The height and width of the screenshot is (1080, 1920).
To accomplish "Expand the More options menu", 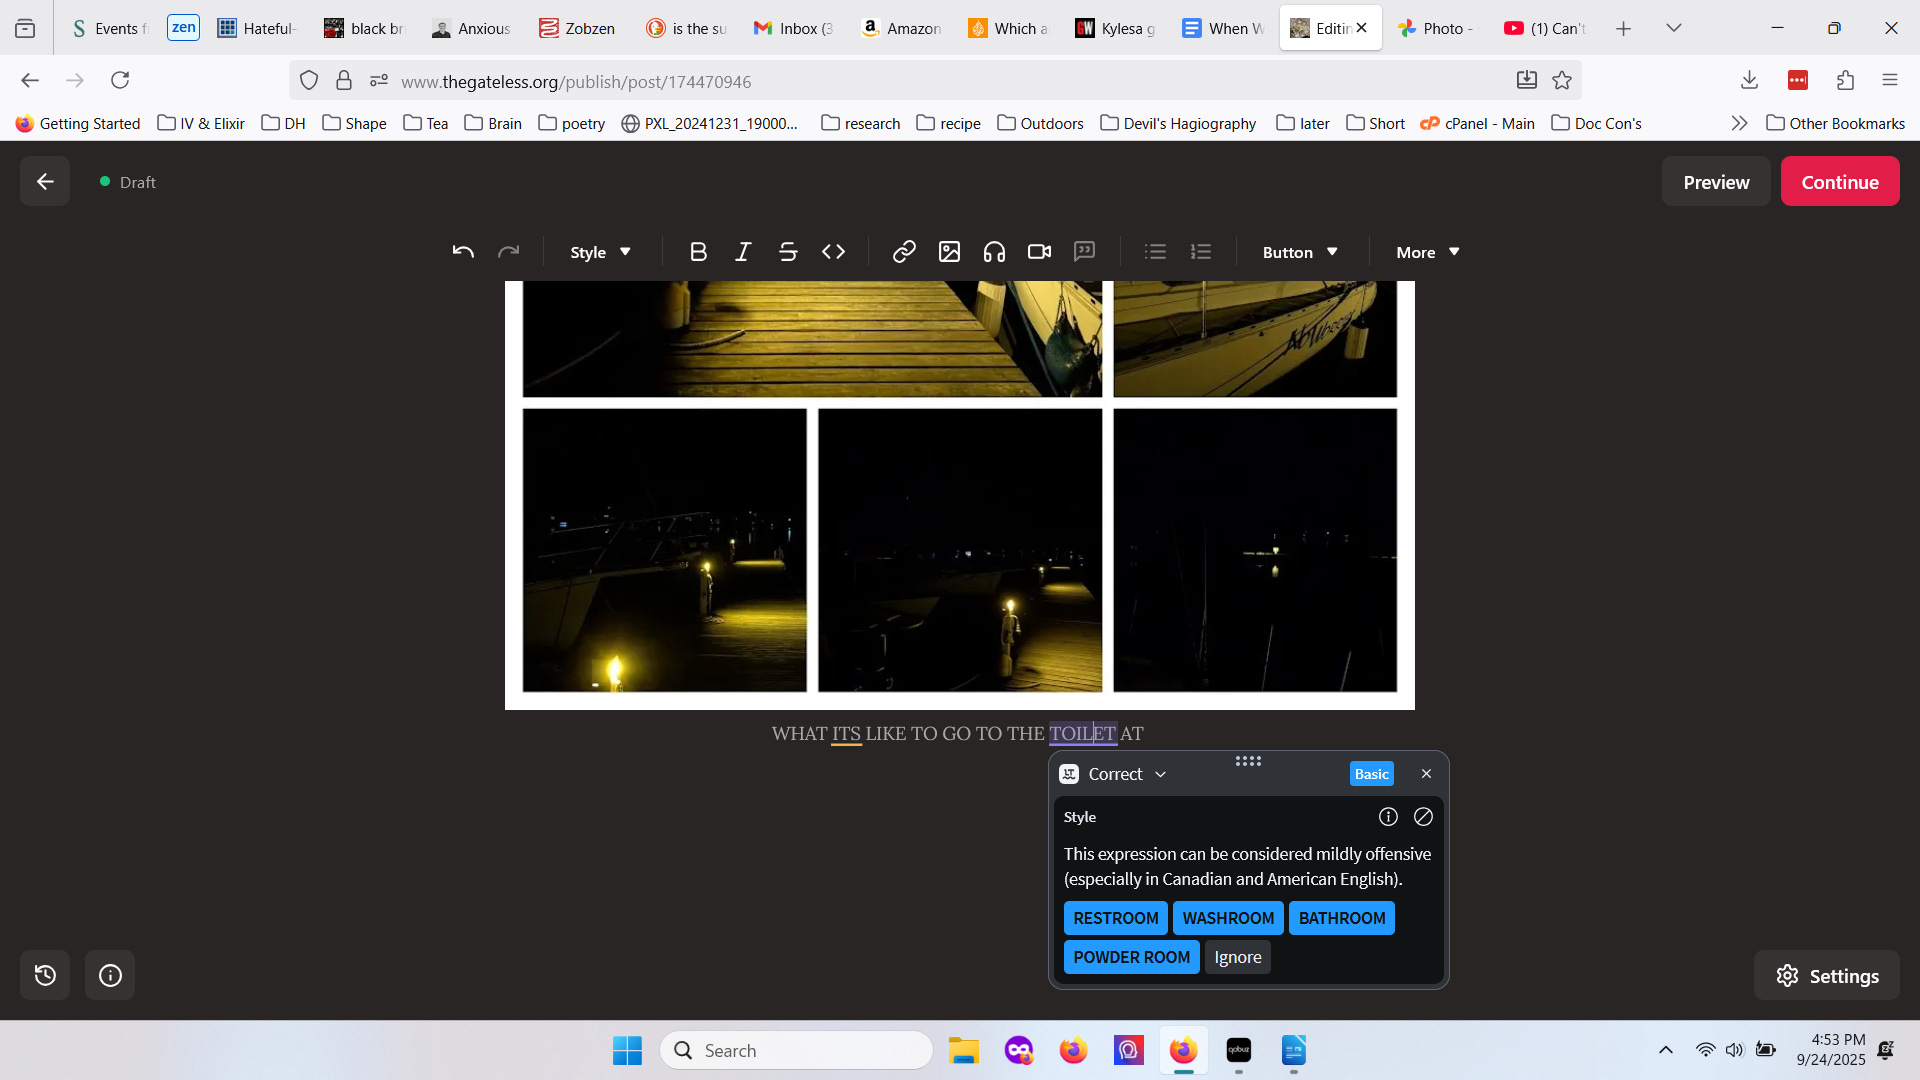I will click(x=1427, y=252).
